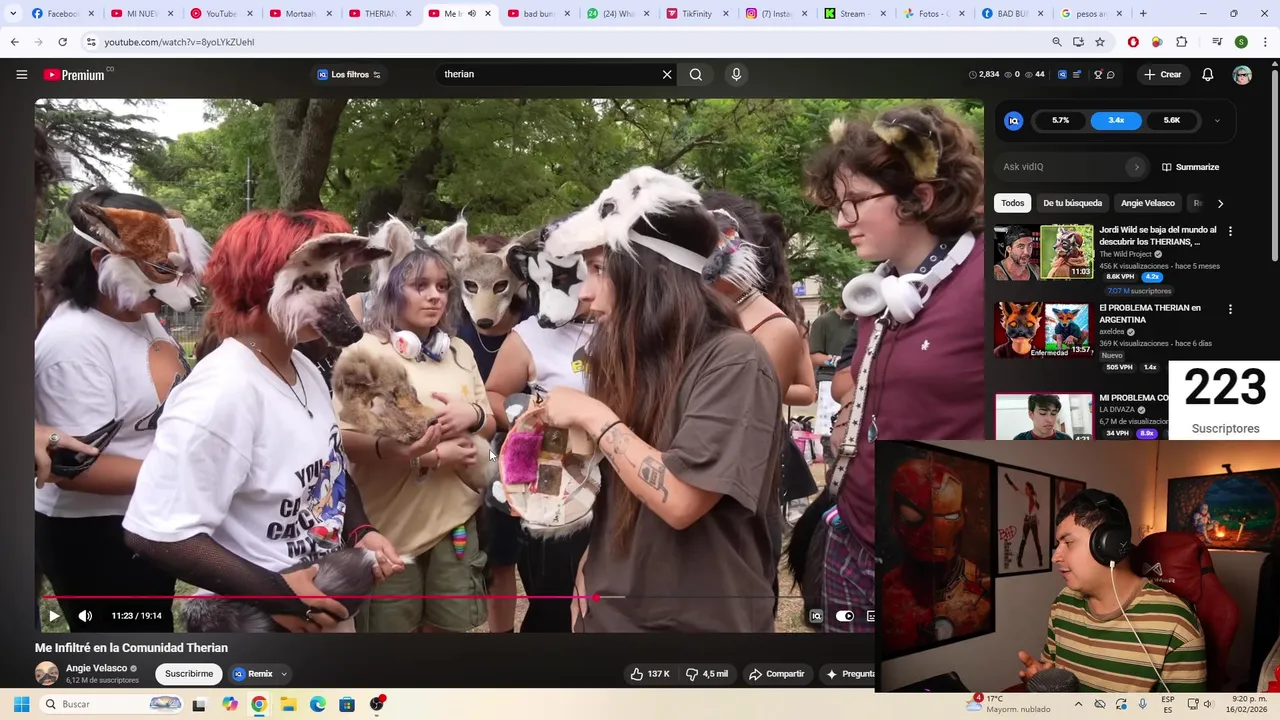This screenshot has height=720, width=1280.
Task: Select the Todos filter chip
Action: point(1013,203)
